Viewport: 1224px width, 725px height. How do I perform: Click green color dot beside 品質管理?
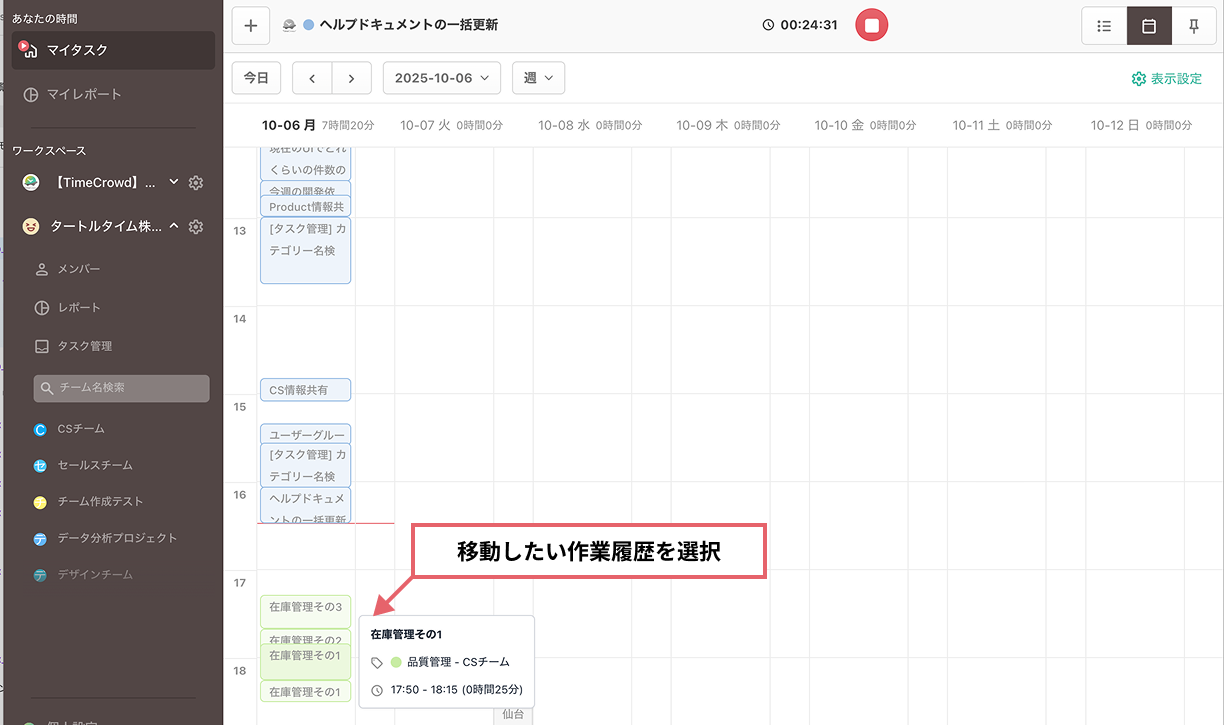[x=396, y=662]
